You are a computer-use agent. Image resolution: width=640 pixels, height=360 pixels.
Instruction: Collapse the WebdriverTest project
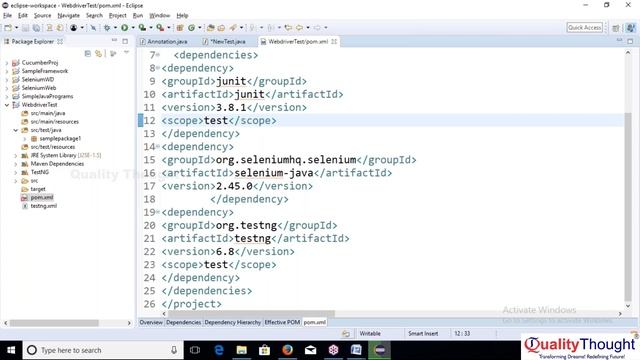[7, 105]
